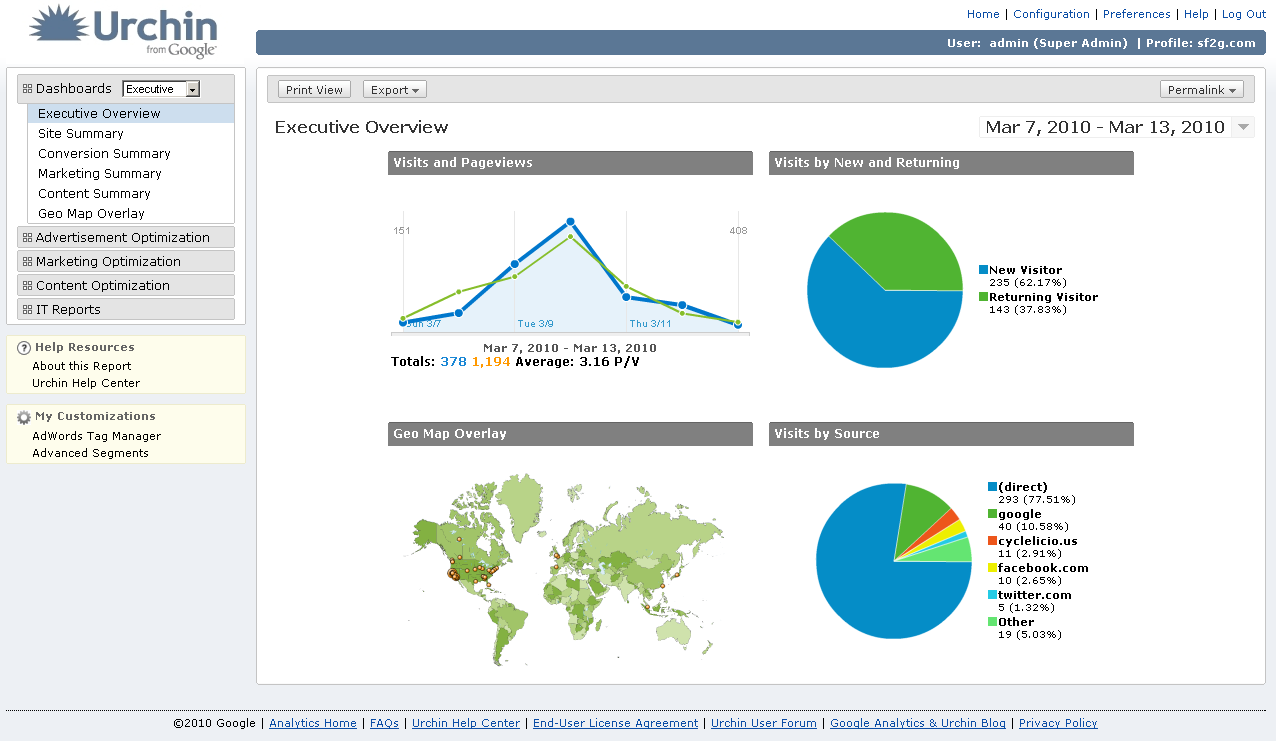
Task: Open the Permalink dropdown
Action: pyautogui.click(x=1202, y=90)
